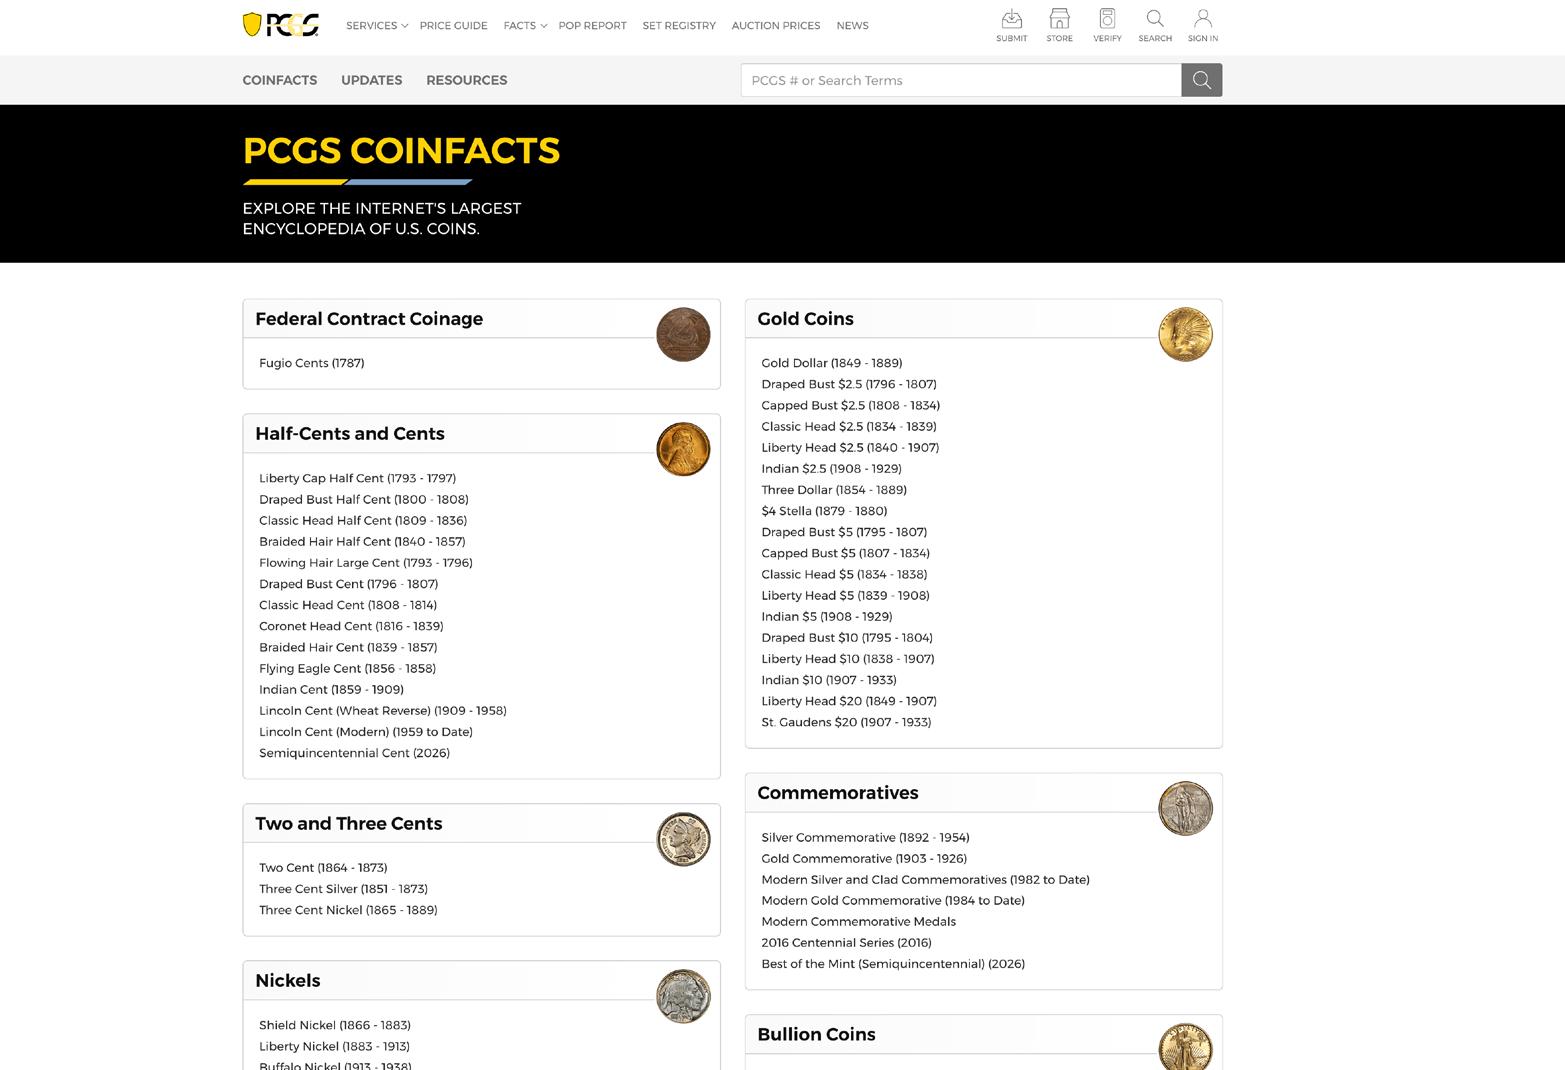Open Liberty Cap Half Cent (1793 - 1797)

(358, 478)
